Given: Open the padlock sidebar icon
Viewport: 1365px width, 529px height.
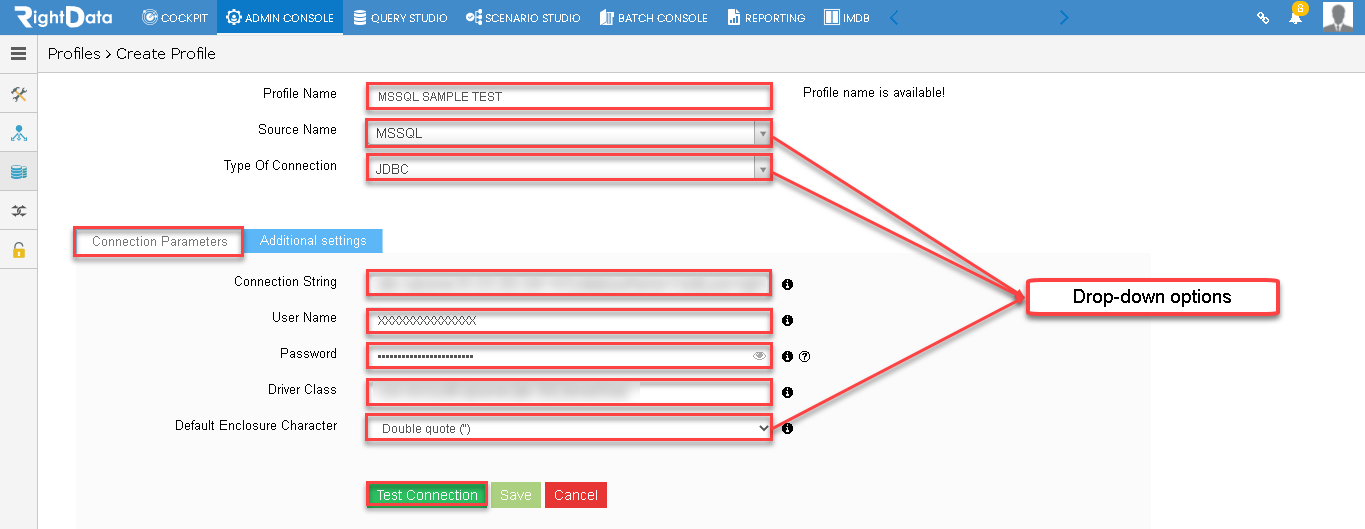Looking at the screenshot, I should (18, 250).
